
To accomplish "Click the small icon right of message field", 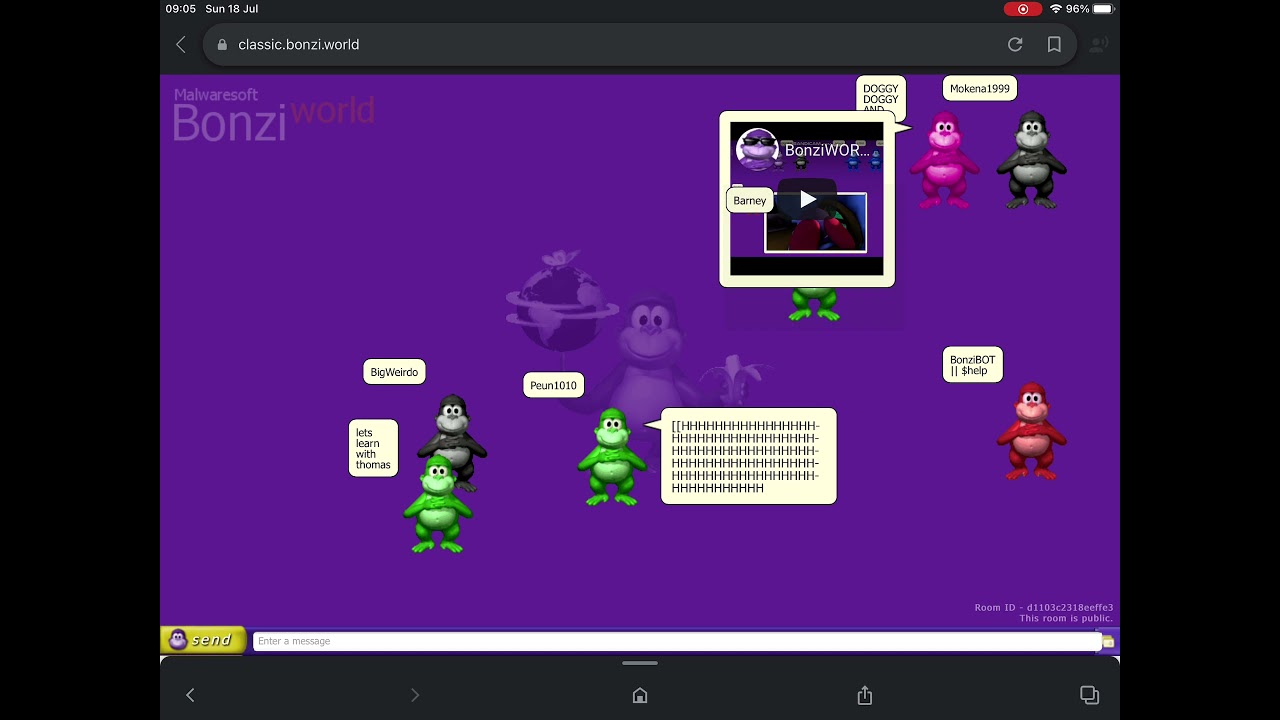I will click(1108, 641).
